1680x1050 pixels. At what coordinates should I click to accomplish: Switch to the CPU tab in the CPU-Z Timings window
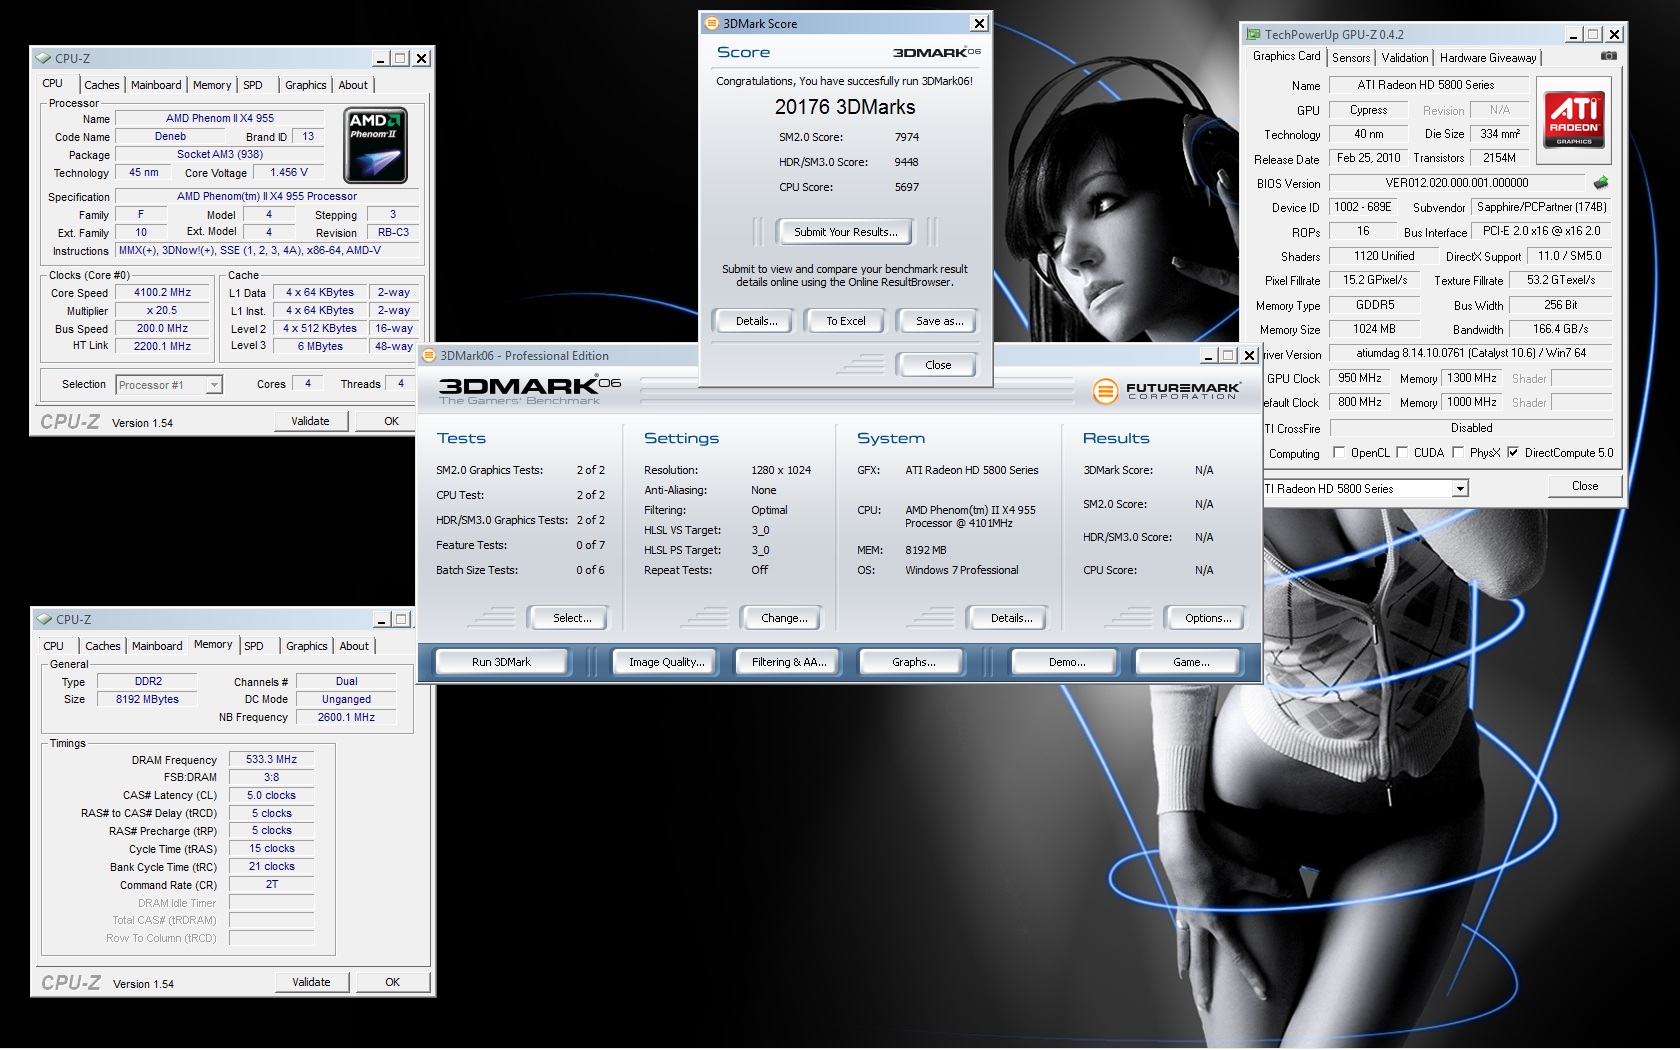(x=54, y=646)
